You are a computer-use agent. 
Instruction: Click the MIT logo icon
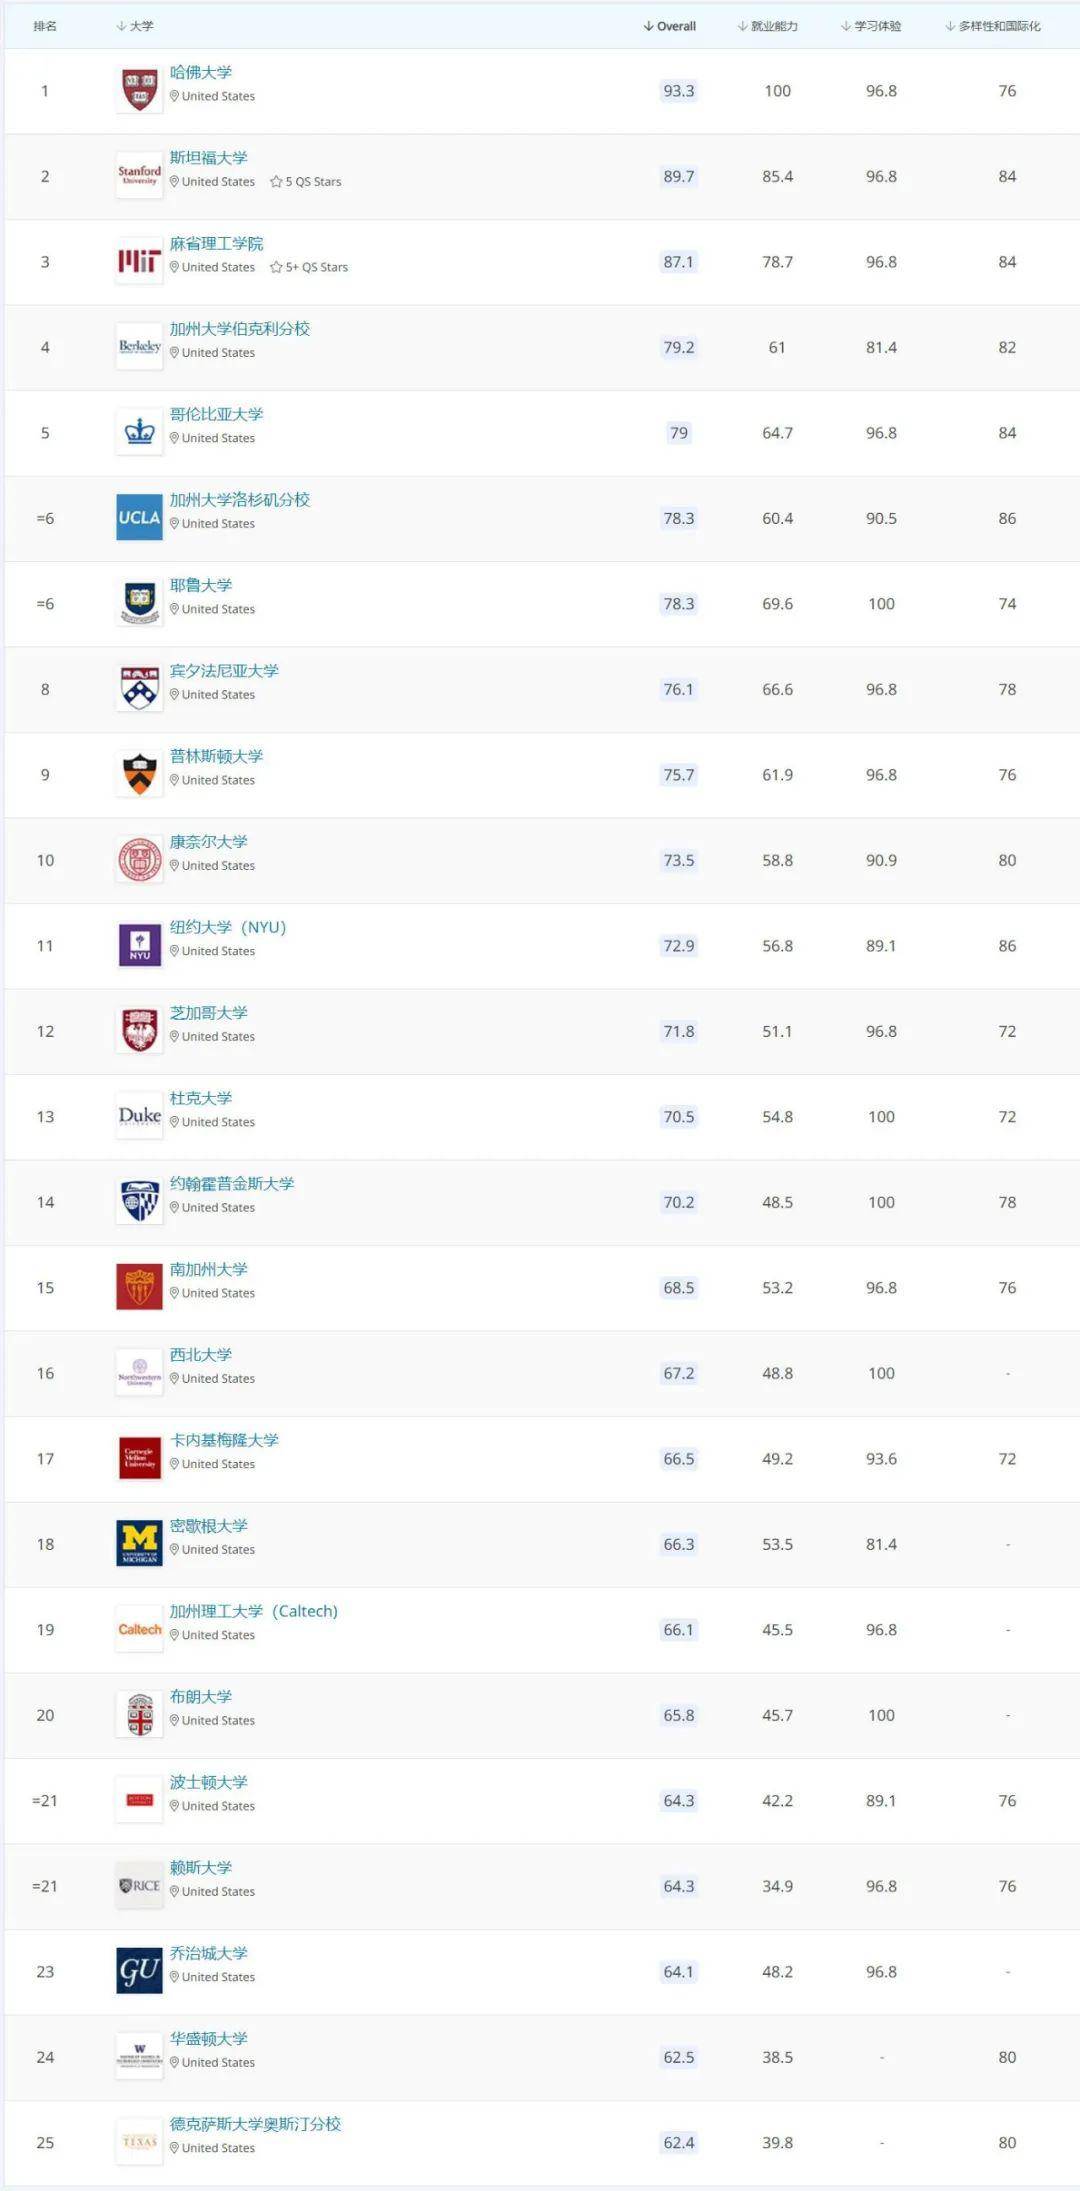(139, 262)
